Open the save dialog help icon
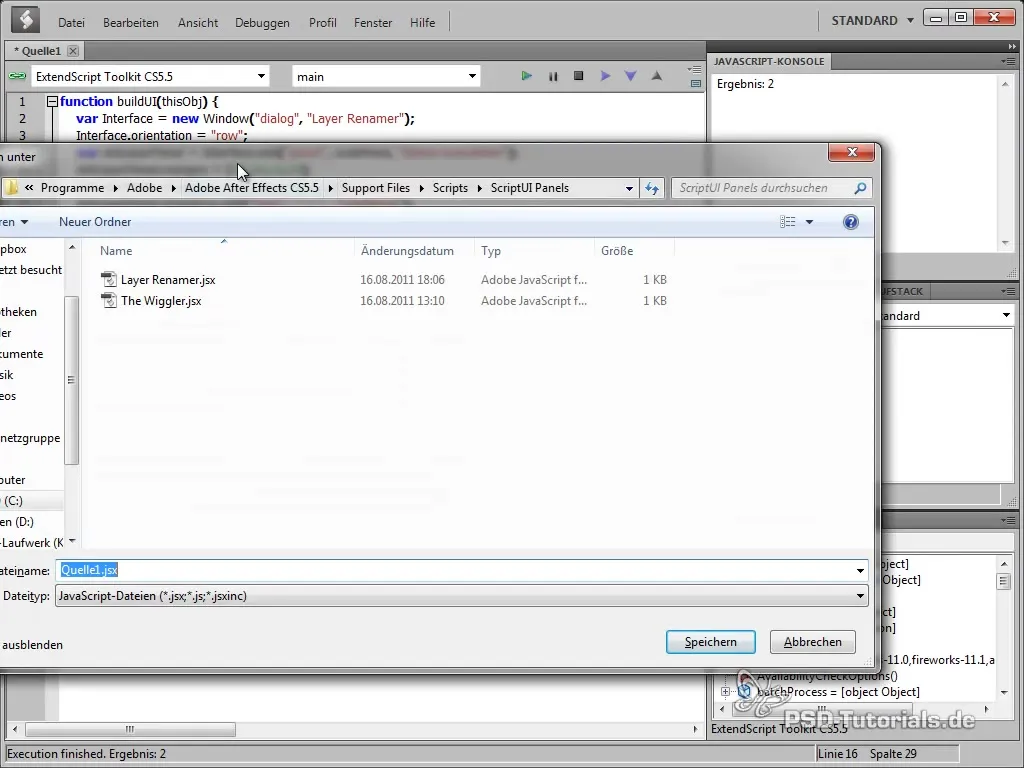Viewport: 1024px width, 768px height. 850,222
